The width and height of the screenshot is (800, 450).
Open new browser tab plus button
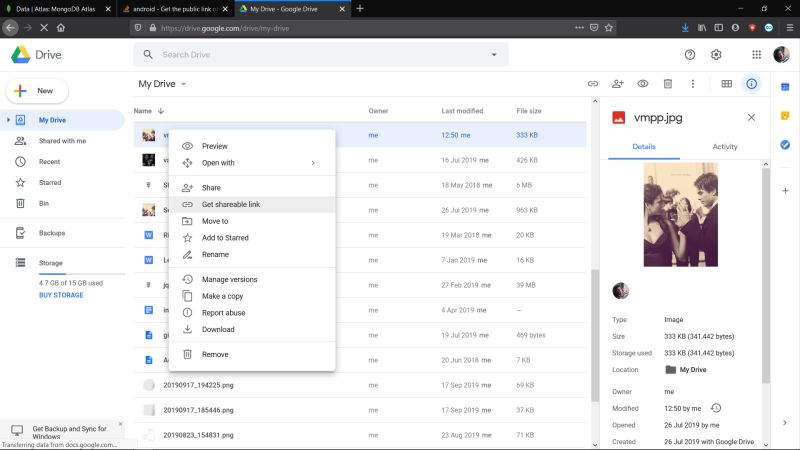click(x=360, y=8)
